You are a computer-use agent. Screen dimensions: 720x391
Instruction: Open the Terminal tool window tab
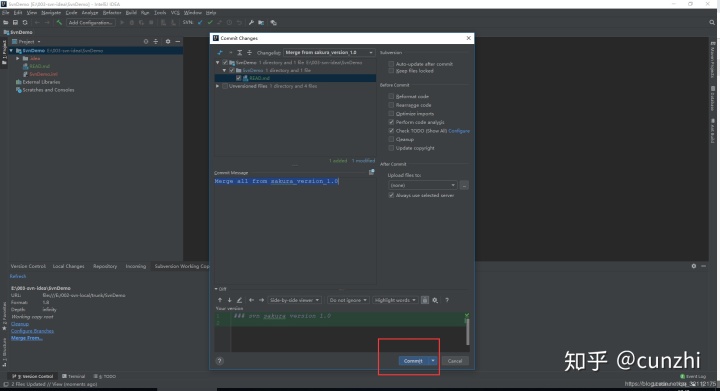(x=73, y=376)
